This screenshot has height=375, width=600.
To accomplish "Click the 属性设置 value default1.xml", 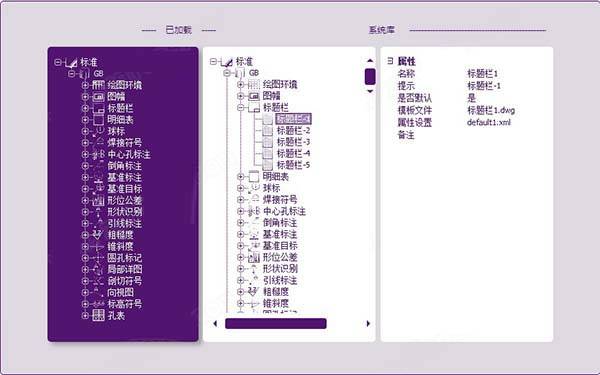I will tap(489, 122).
